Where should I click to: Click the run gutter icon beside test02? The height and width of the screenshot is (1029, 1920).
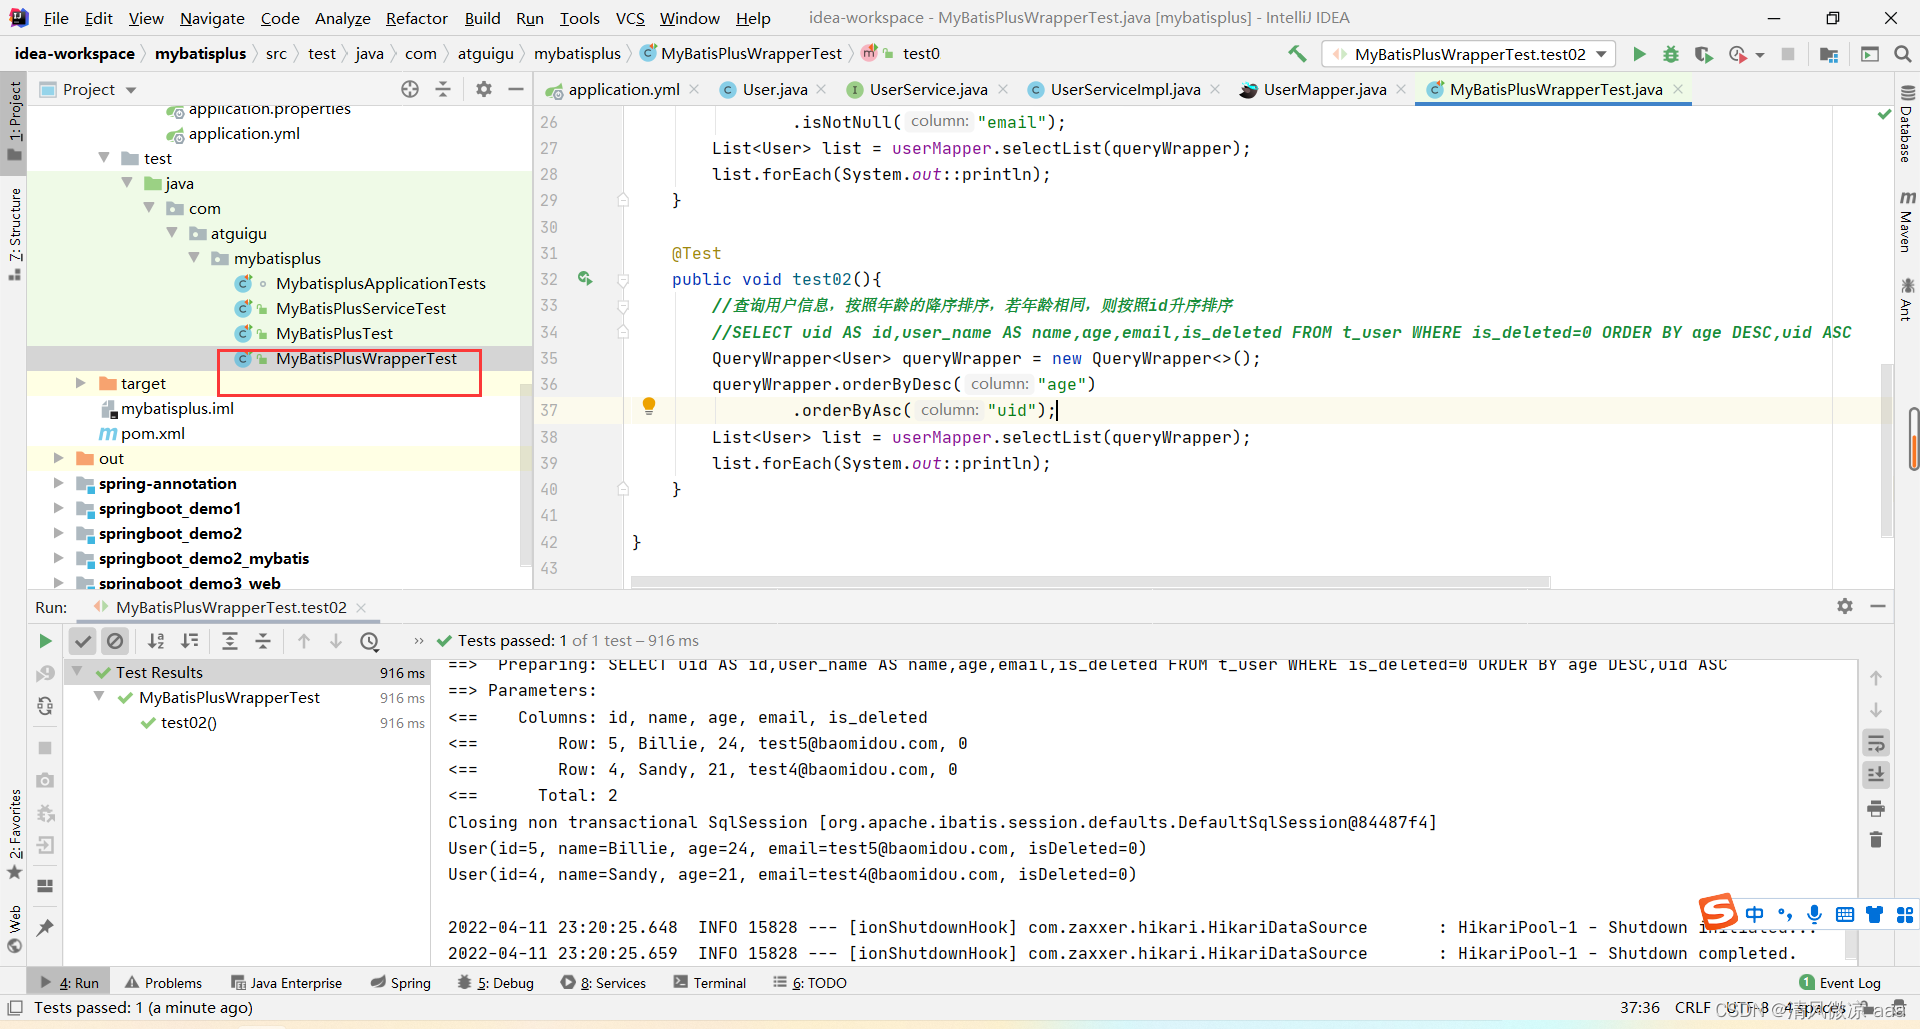pyautogui.click(x=585, y=279)
